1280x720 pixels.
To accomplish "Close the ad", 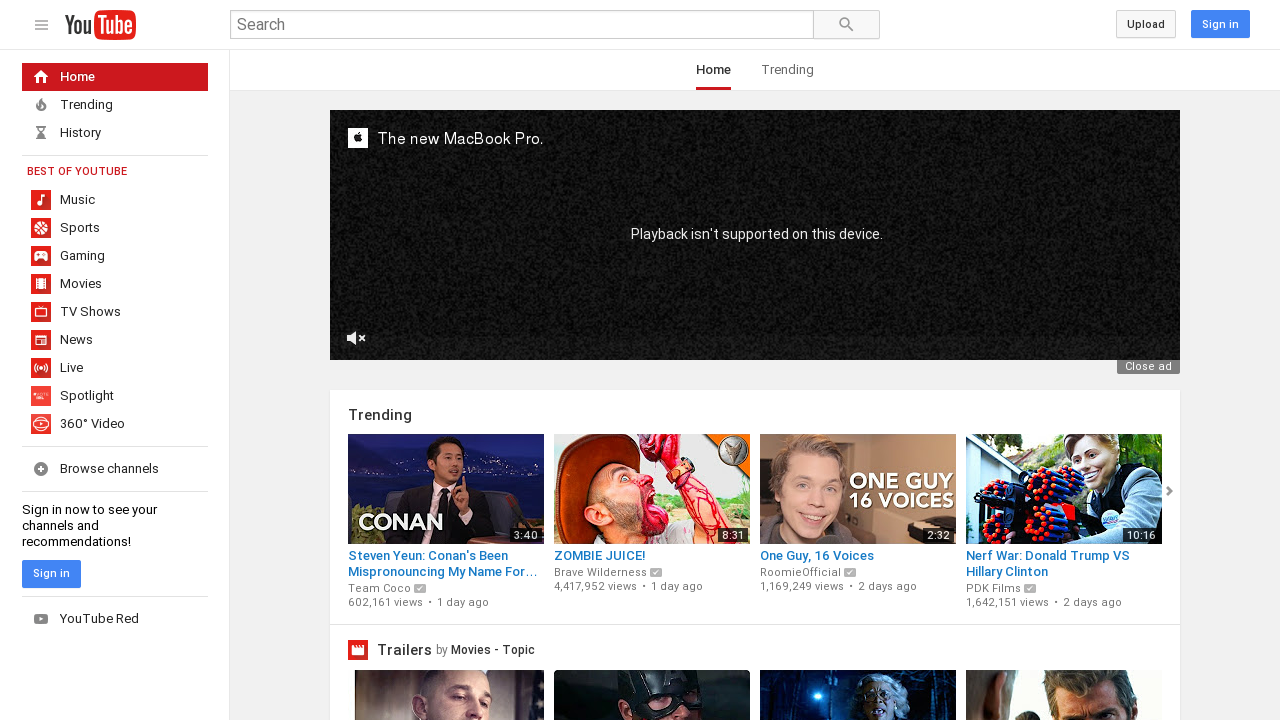I will click(x=1148, y=367).
